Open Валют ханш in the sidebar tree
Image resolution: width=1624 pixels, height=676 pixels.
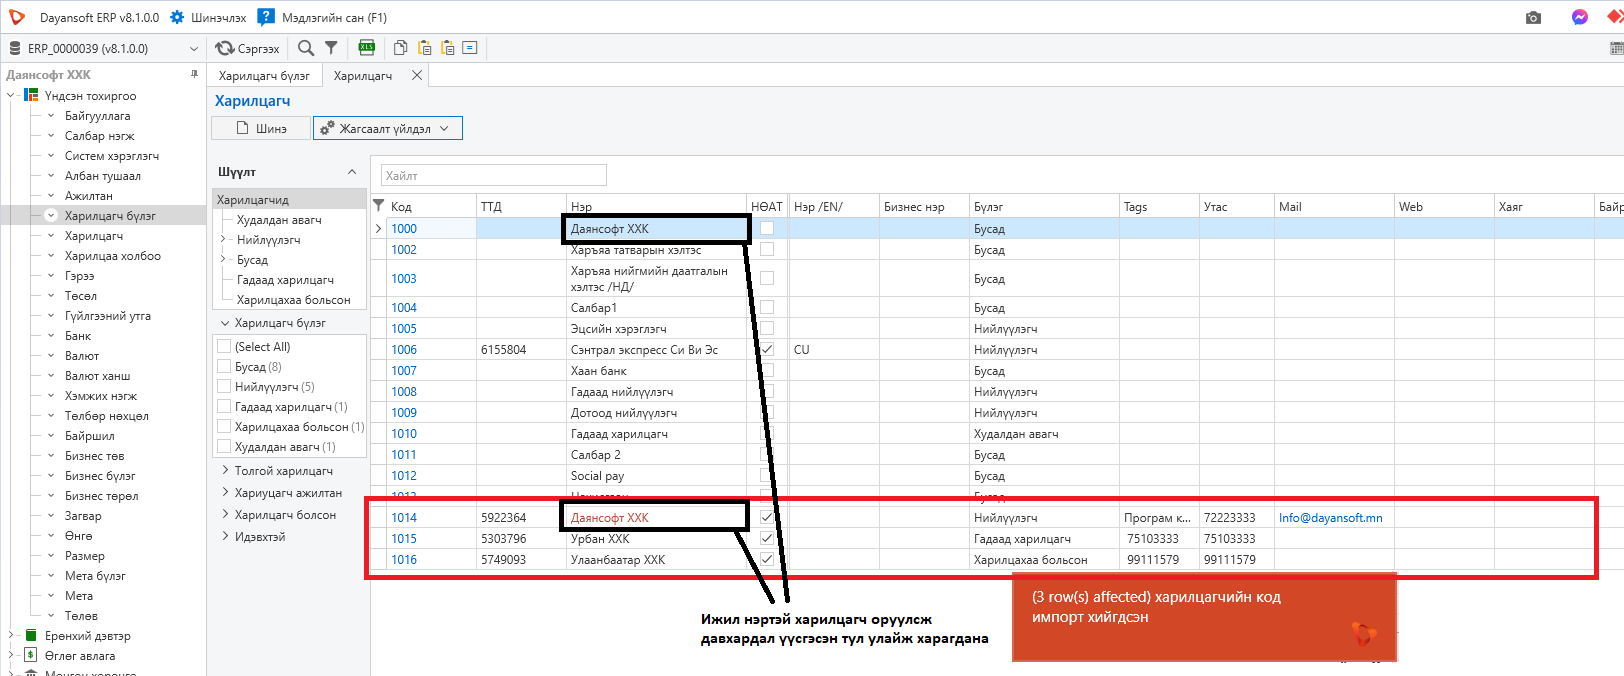(98, 376)
